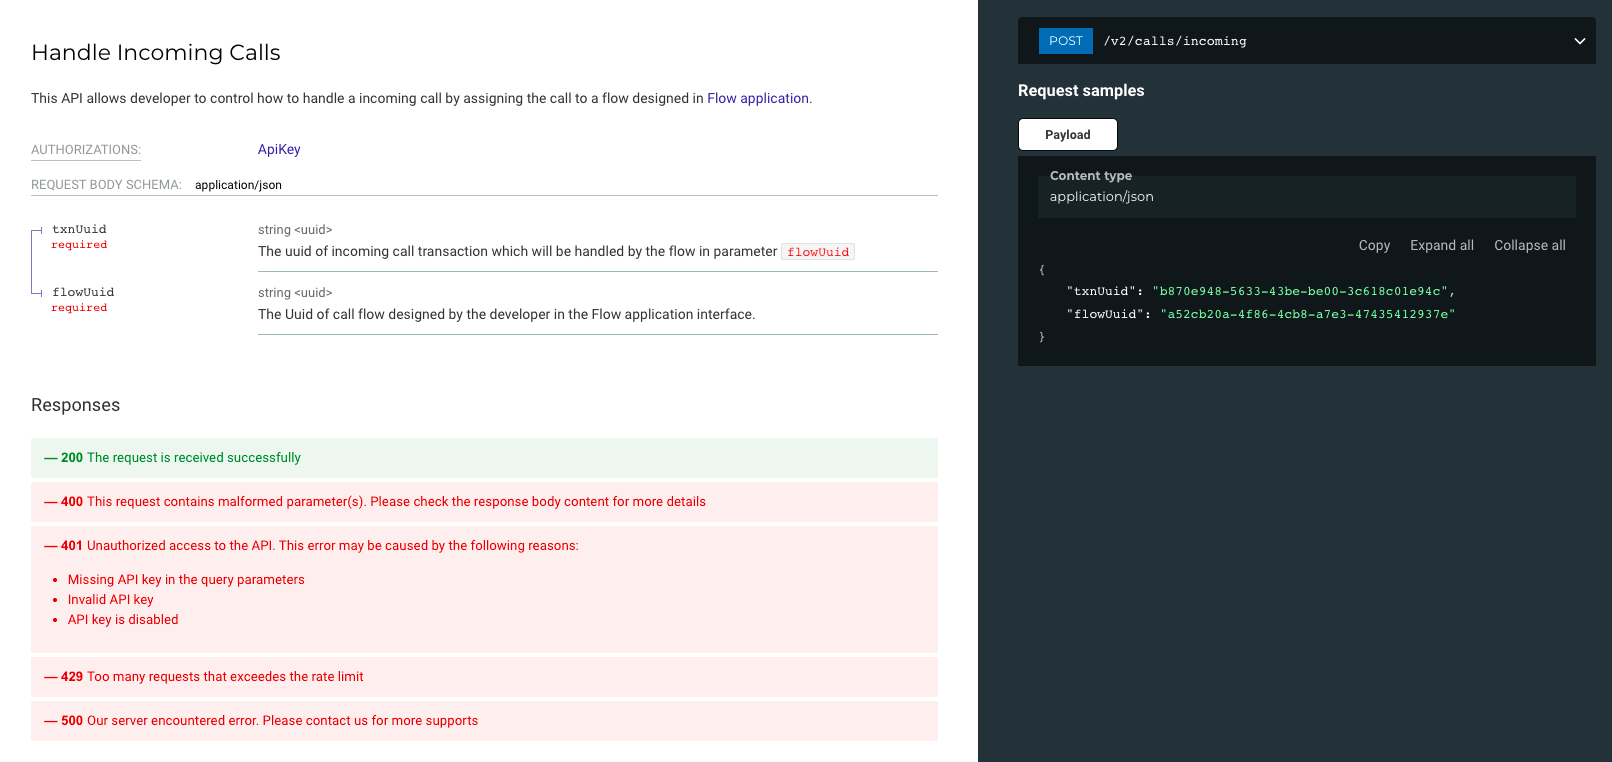Click the application/json content type field
The width and height of the screenshot is (1612, 762).
click(x=1306, y=197)
